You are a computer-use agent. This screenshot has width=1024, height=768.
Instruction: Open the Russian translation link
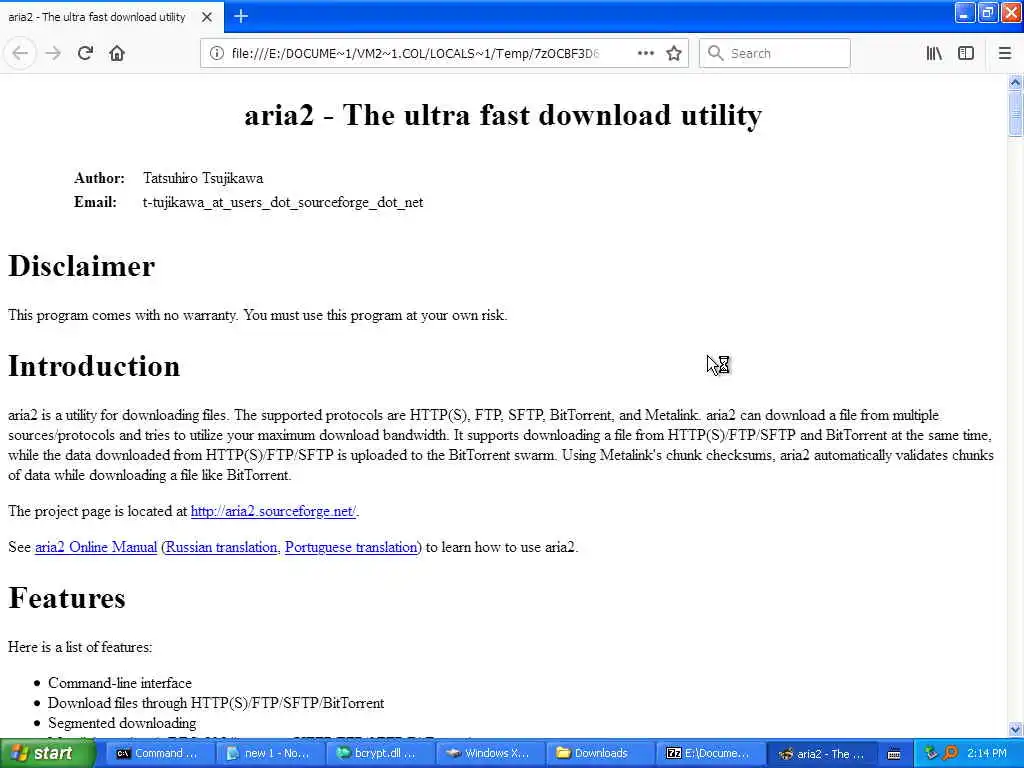(x=221, y=547)
